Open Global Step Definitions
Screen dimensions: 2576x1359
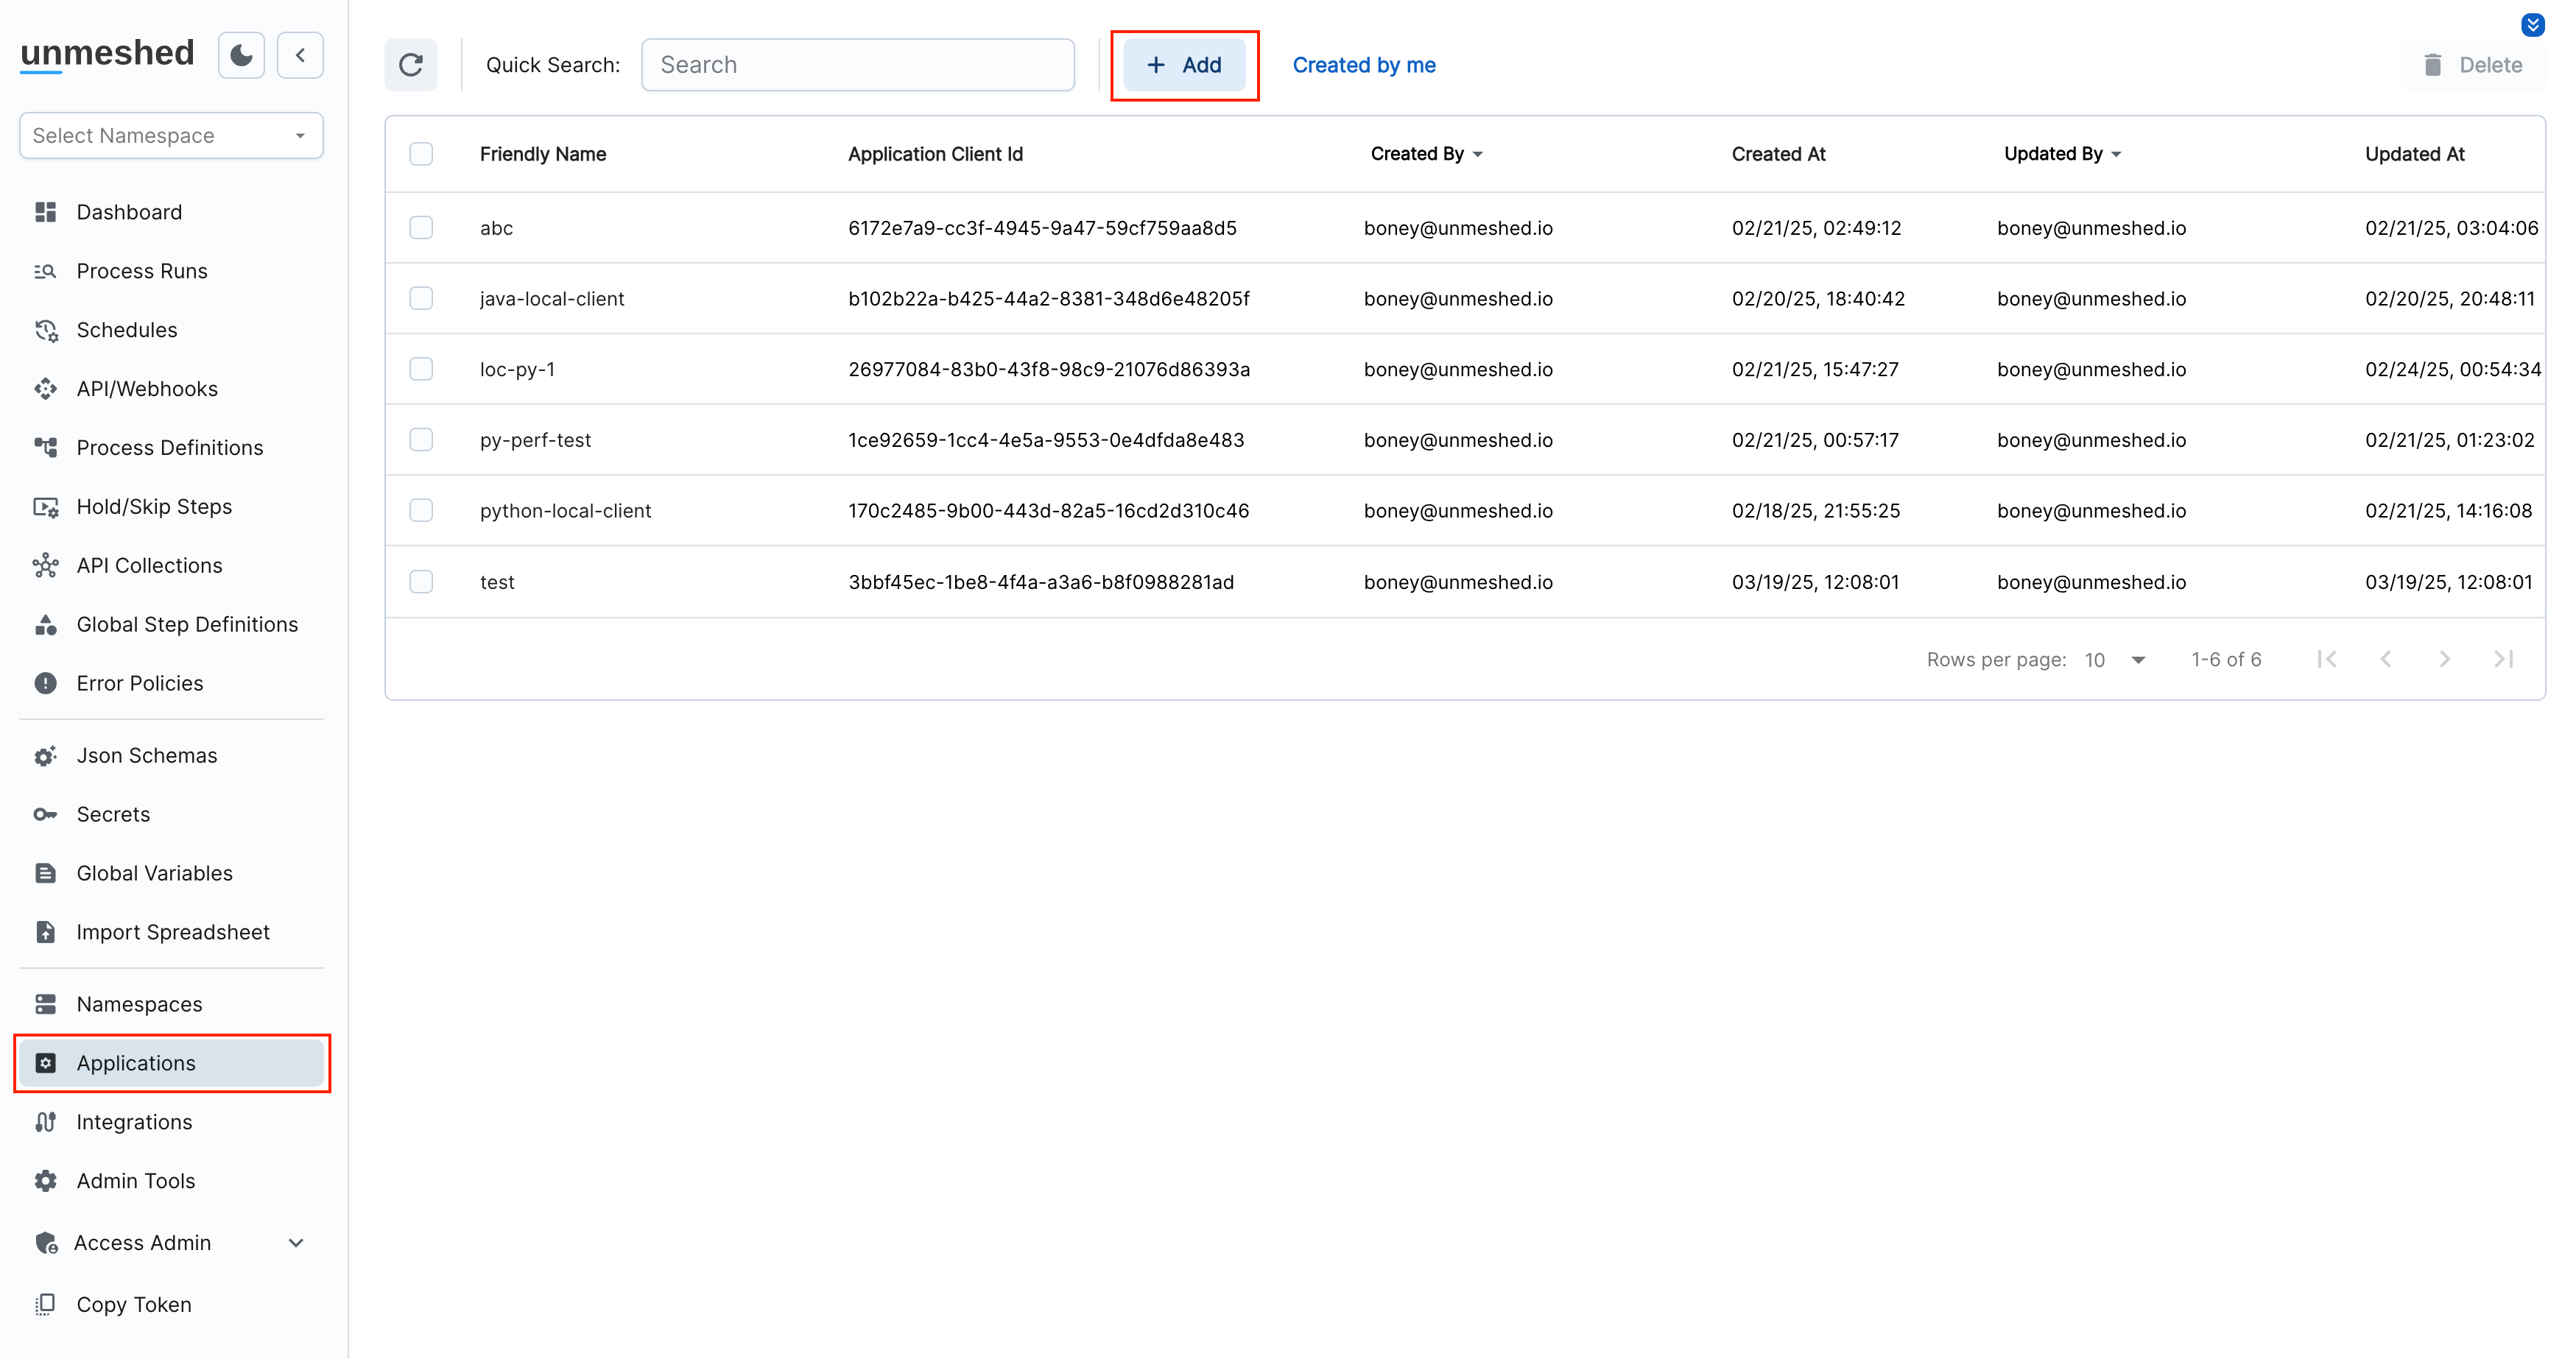coord(186,623)
